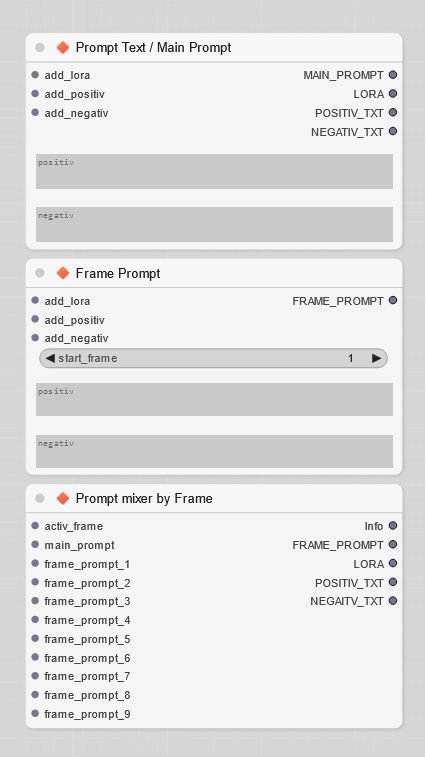Image resolution: width=426 pixels, height=757 pixels.
Task: Focus the negativ text box in Frame Prompt
Action: tap(214, 451)
